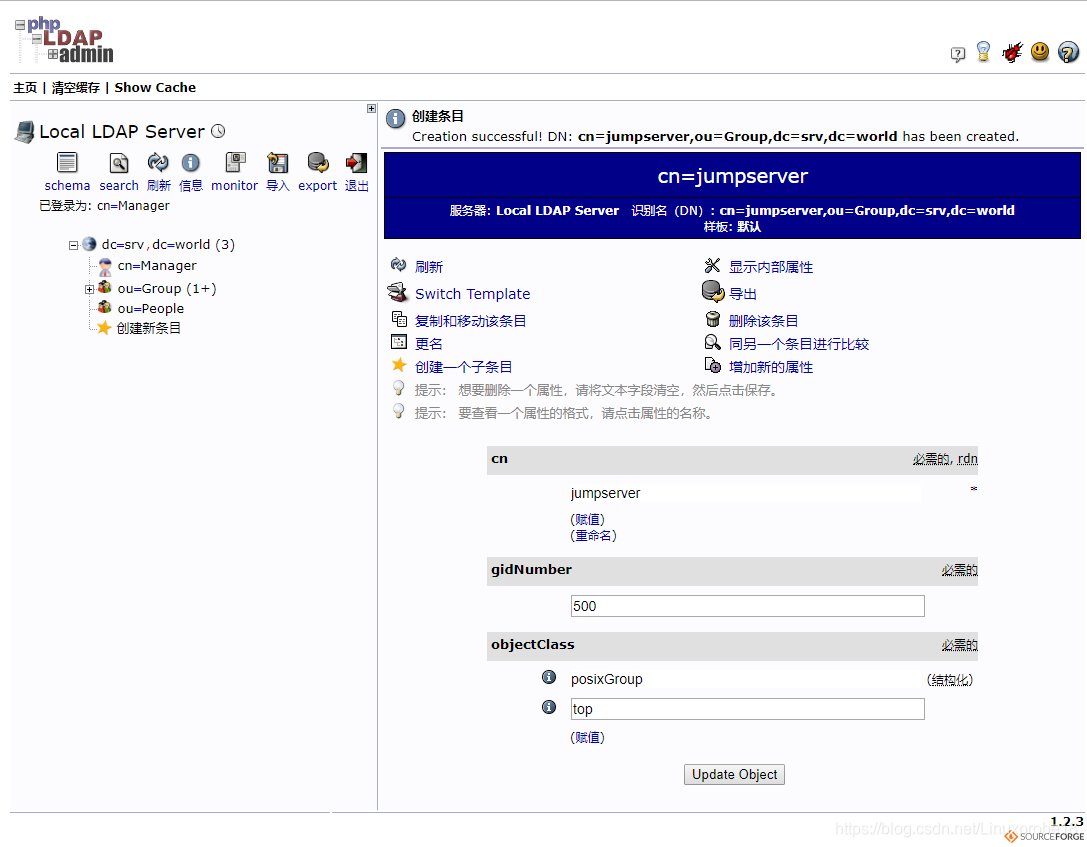Click the info icon next to top
Viewport: 1087px width, 847px height.
click(x=548, y=707)
